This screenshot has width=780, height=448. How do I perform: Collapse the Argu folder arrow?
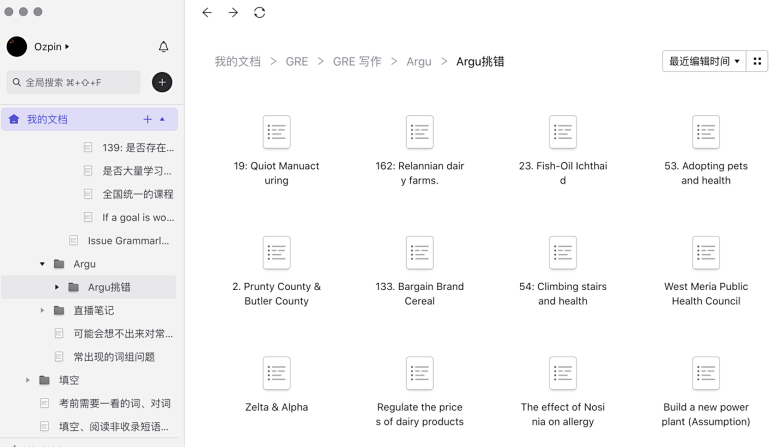(42, 264)
